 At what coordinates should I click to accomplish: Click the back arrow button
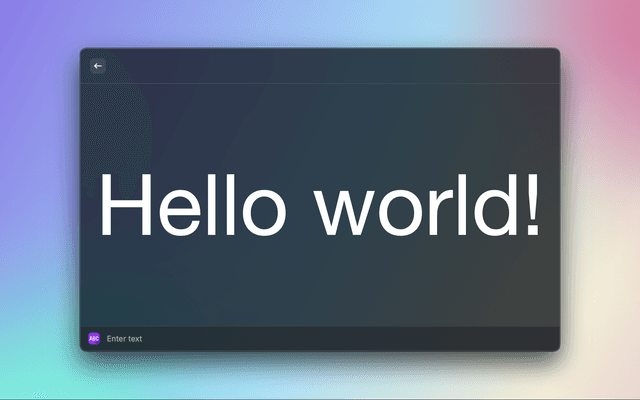click(98, 66)
